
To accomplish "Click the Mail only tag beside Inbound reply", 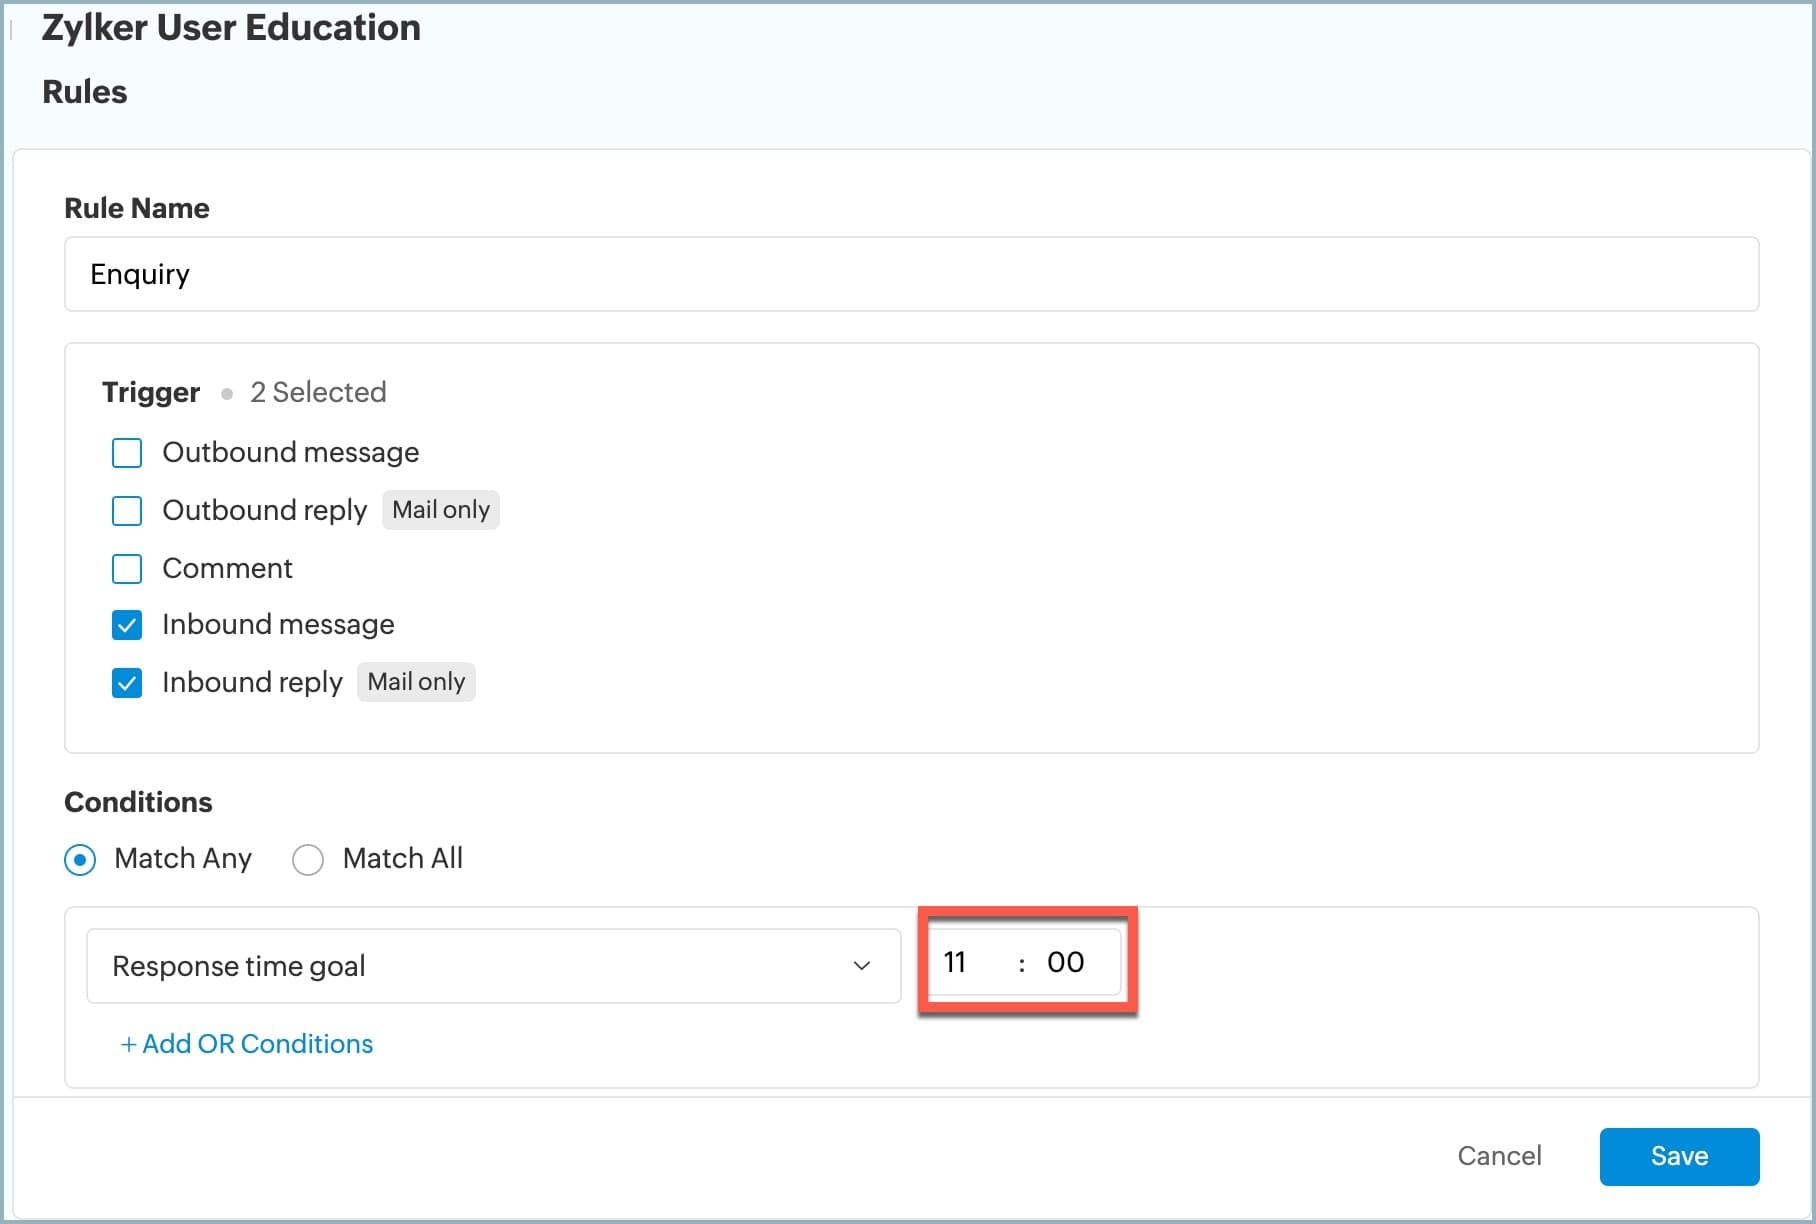I will pyautogui.click(x=416, y=682).
